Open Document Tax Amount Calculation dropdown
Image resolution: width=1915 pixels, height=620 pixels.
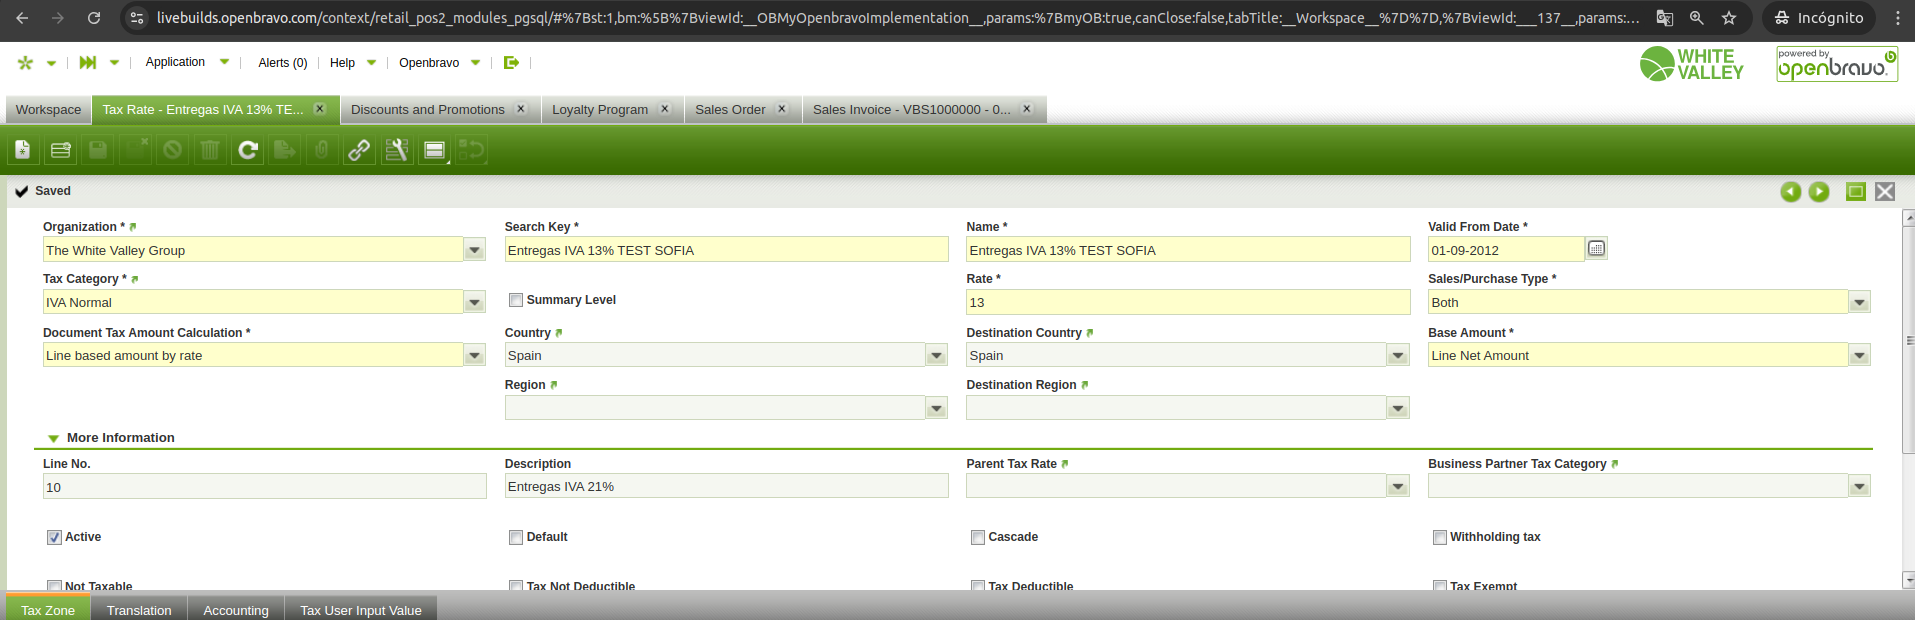pos(475,355)
